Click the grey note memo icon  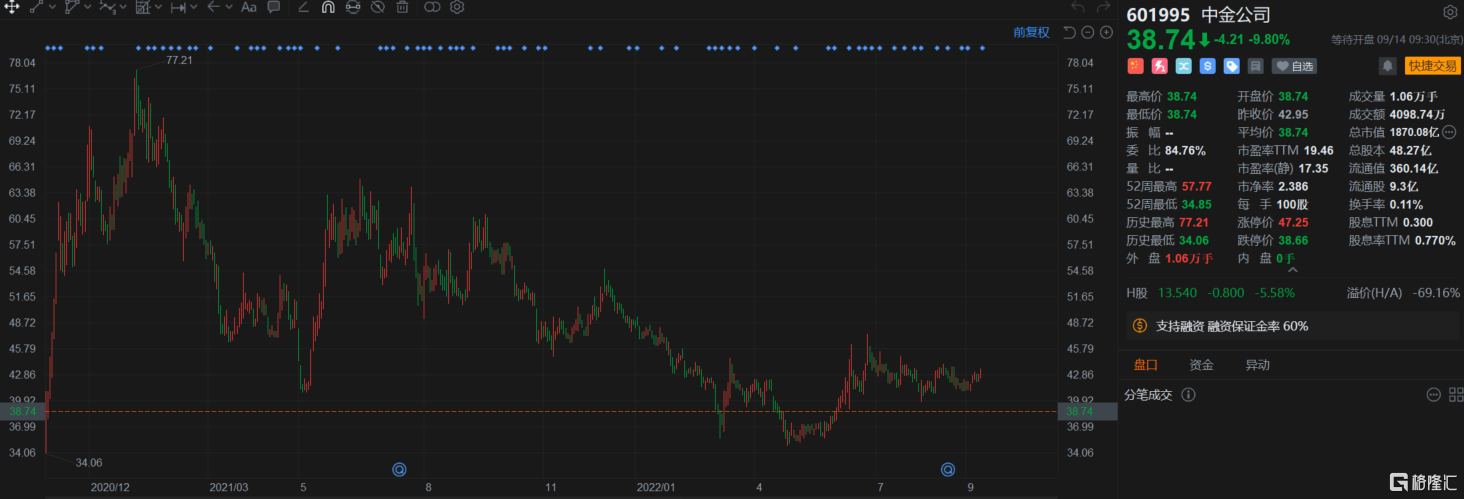coord(1256,66)
